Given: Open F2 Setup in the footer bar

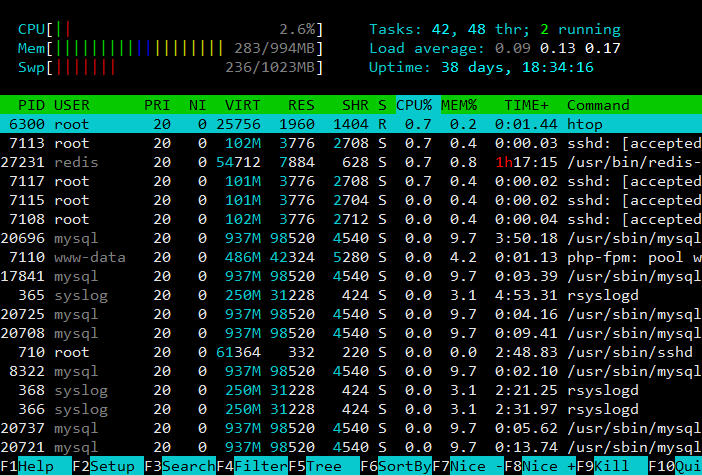Looking at the screenshot, I should 108,467.
